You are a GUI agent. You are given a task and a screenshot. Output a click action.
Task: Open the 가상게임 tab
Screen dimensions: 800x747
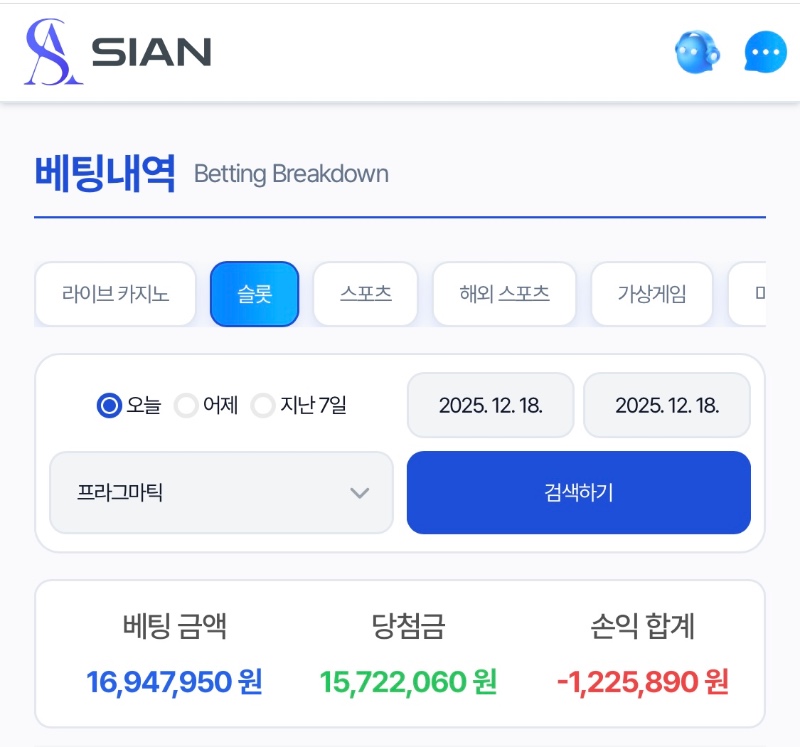[652, 294]
